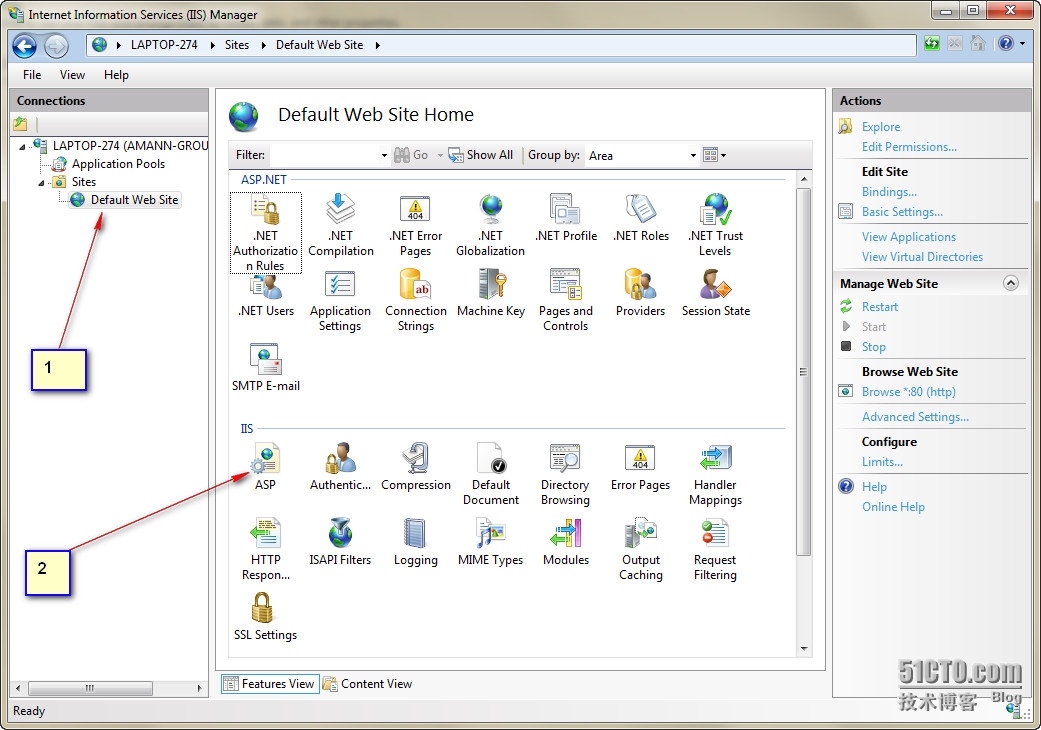Screen dimensions: 1041x730
Task: Open HTTP Response Headers feature
Action: (266, 549)
